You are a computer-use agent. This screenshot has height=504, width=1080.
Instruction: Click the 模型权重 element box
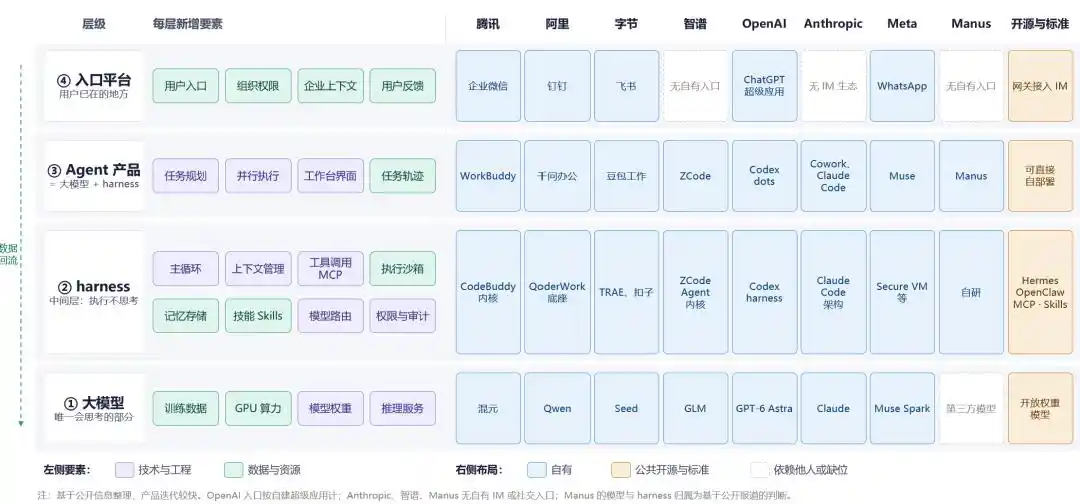[331, 408]
